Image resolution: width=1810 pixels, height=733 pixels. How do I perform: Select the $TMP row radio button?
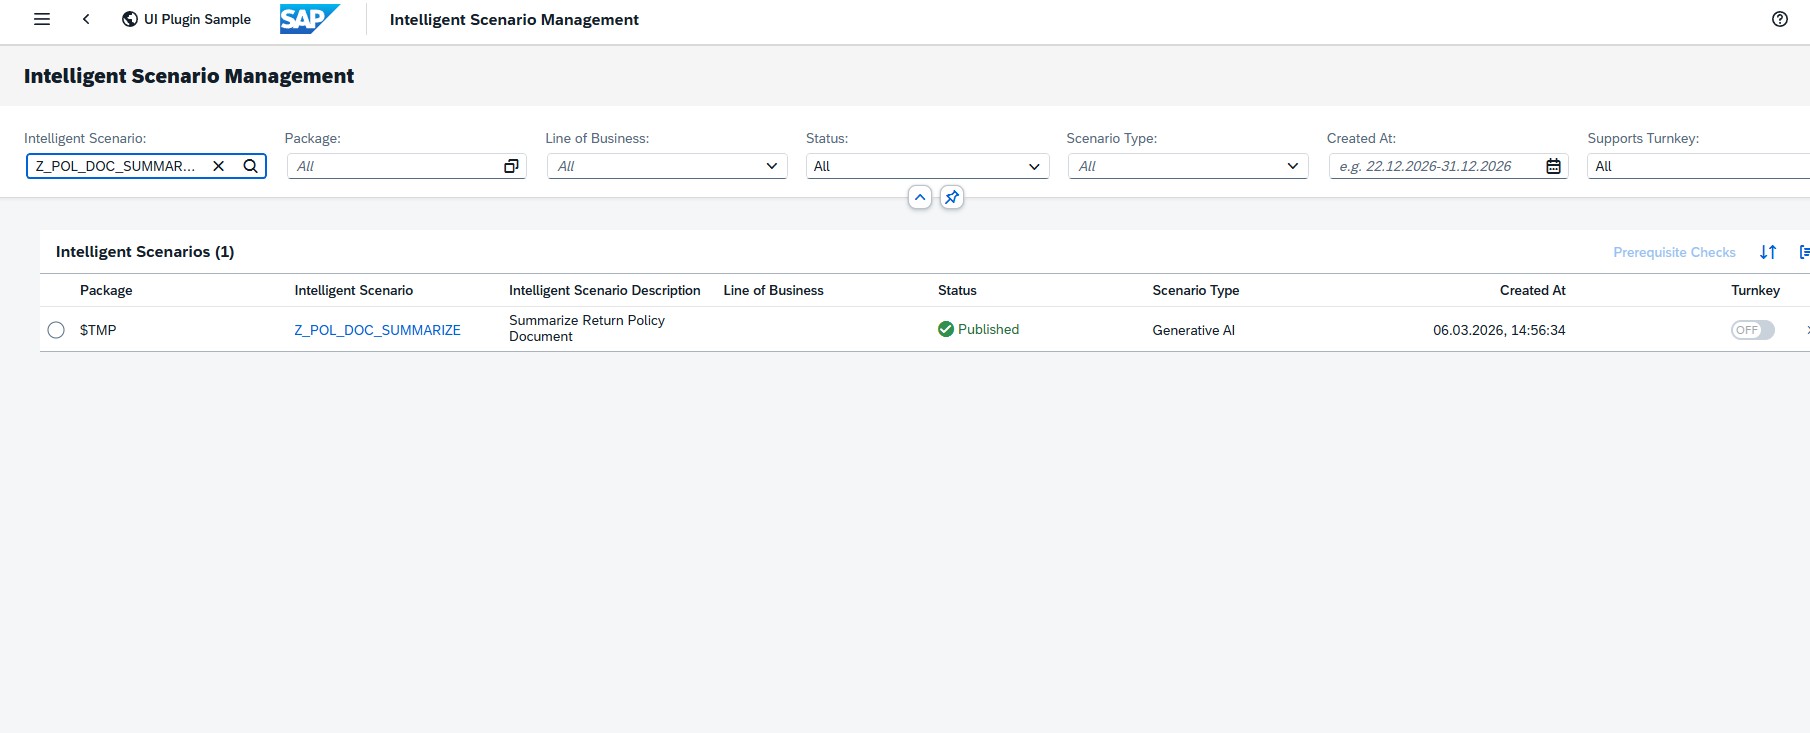point(56,330)
